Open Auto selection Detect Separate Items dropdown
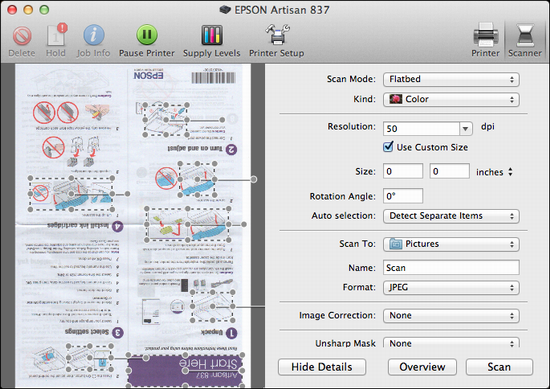The height and width of the screenshot is (389, 550). click(451, 216)
